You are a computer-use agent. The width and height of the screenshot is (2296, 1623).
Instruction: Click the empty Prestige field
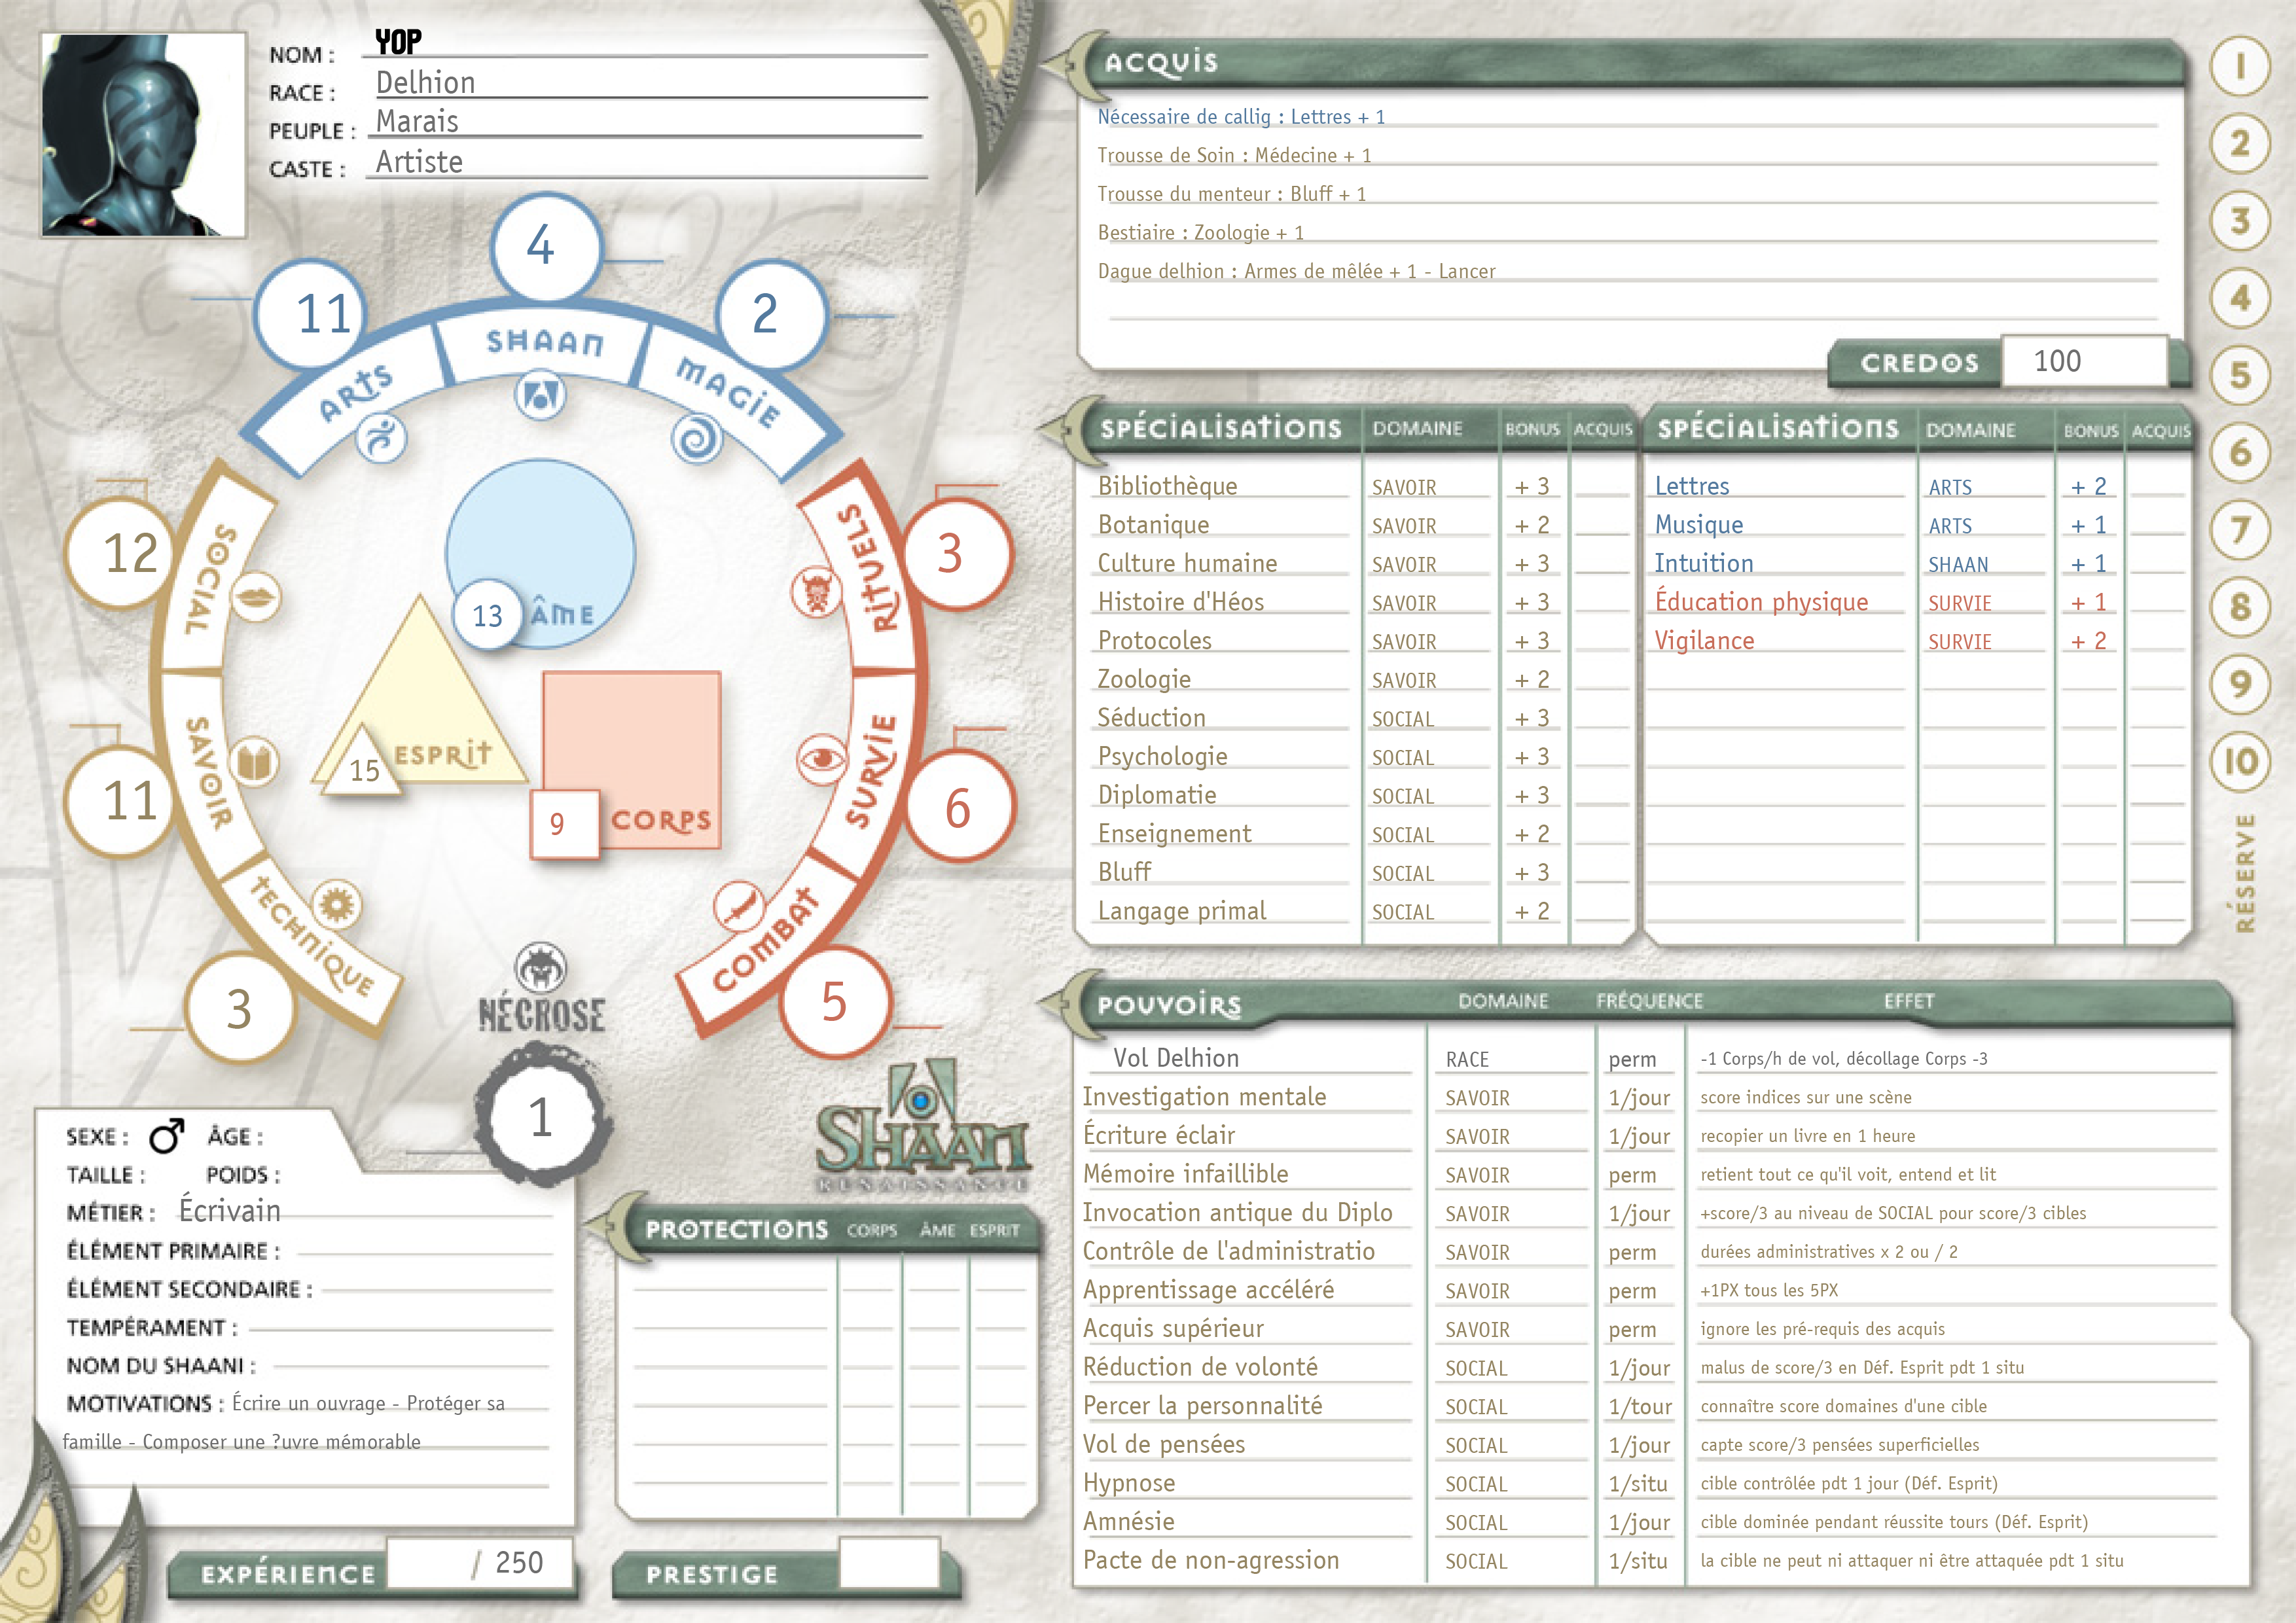[x=888, y=1563]
